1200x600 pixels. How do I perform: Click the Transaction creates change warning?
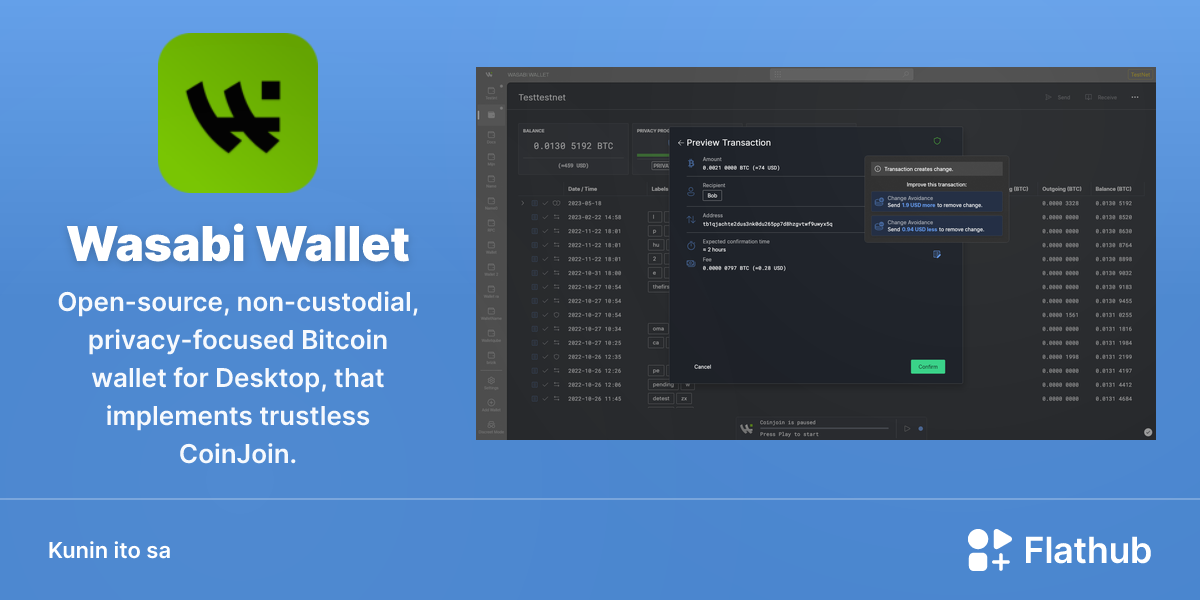click(x=936, y=169)
